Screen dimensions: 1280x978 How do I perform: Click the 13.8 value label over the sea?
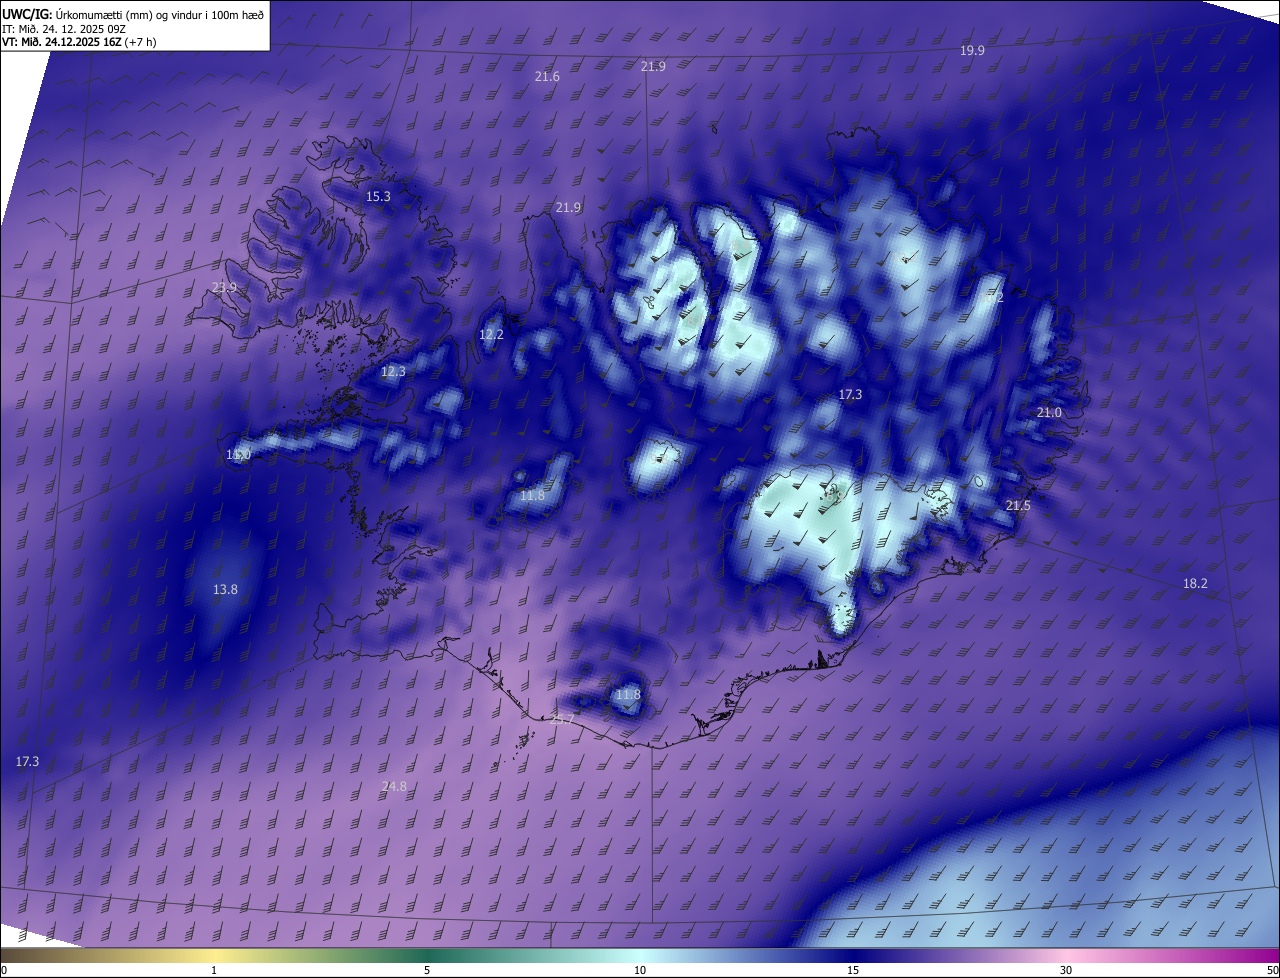(225, 590)
